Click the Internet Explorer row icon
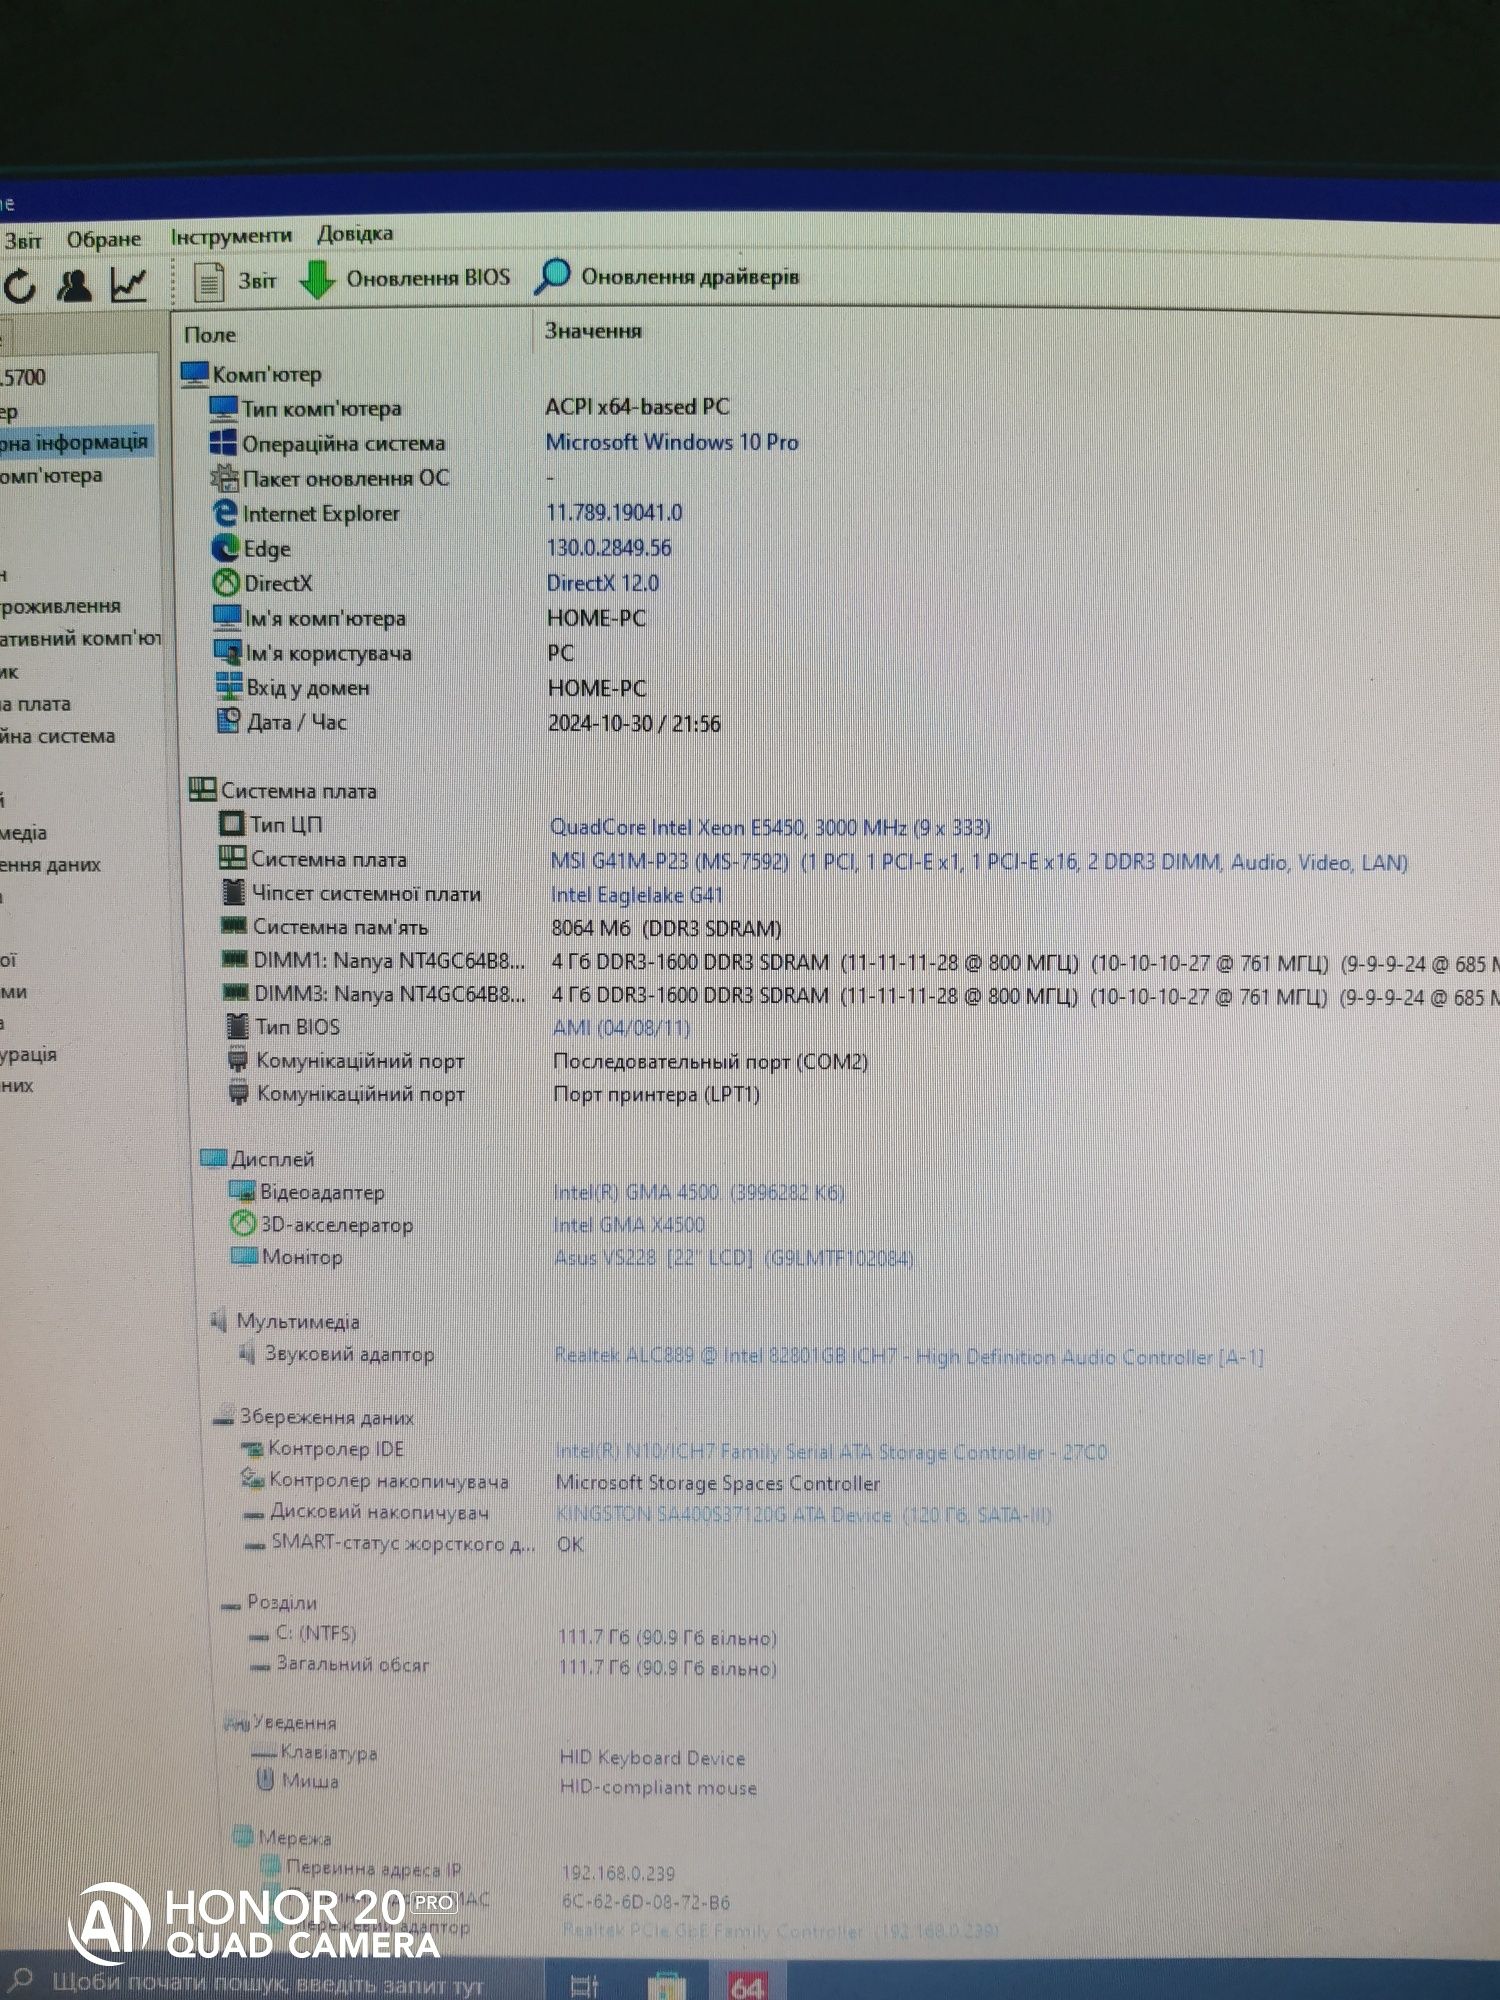 click(225, 513)
